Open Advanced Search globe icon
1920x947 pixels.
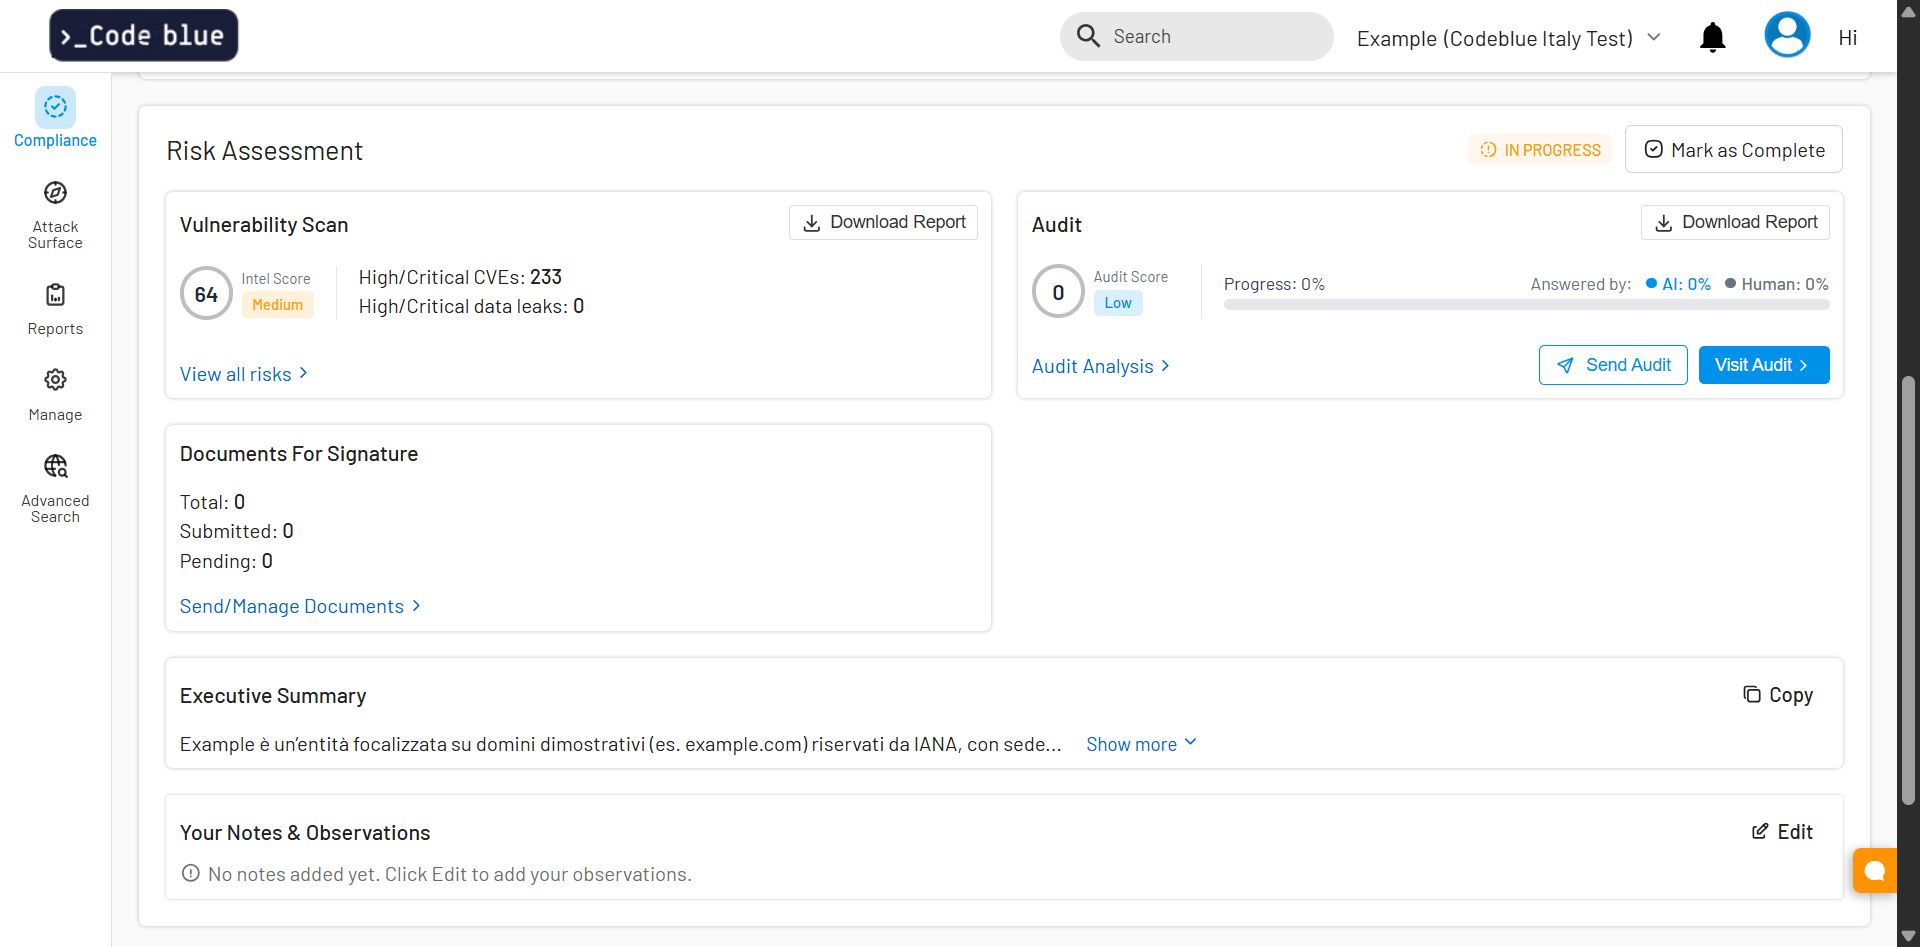pyautogui.click(x=55, y=467)
